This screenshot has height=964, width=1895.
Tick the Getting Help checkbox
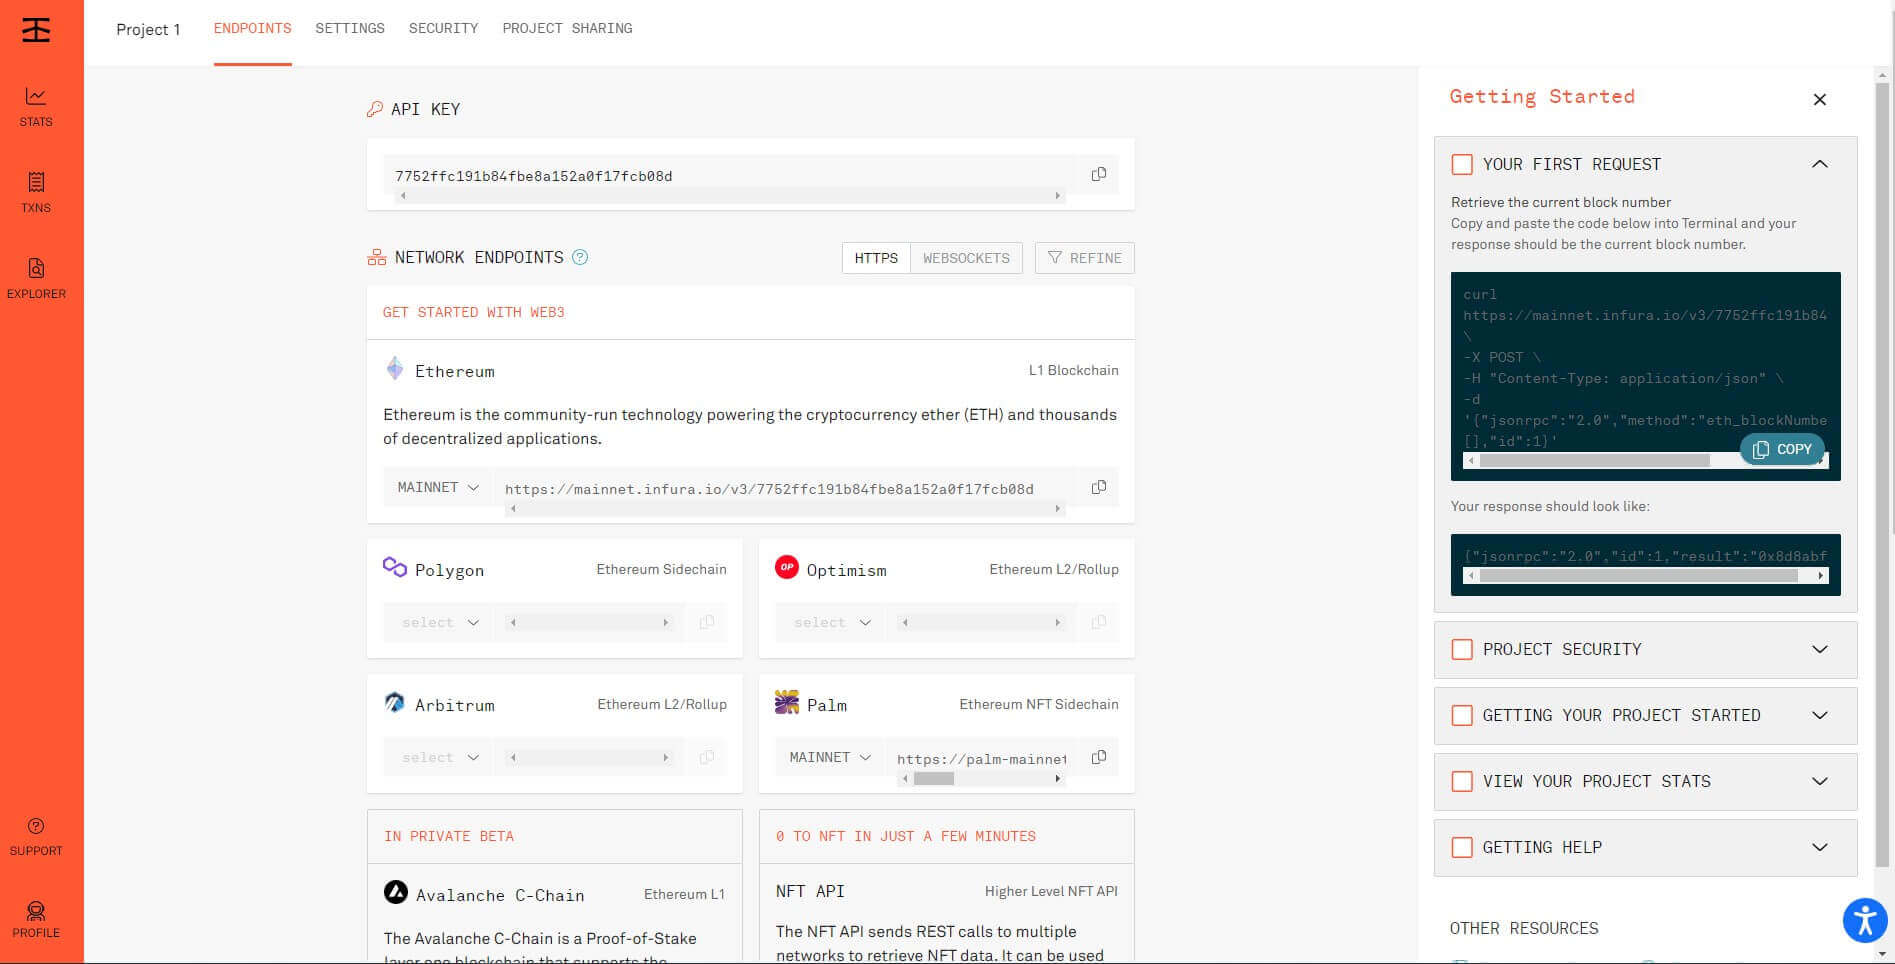1462,847
